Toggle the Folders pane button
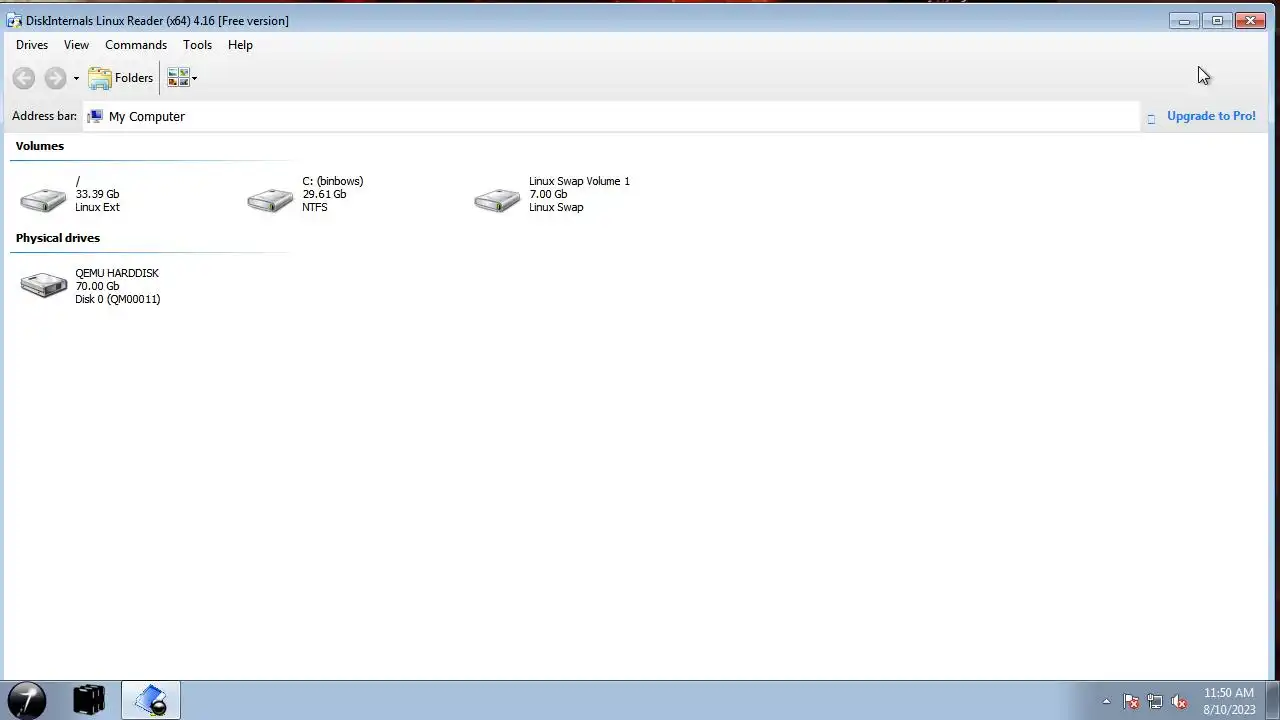1280x720 pixels. [x=121, y=78]
